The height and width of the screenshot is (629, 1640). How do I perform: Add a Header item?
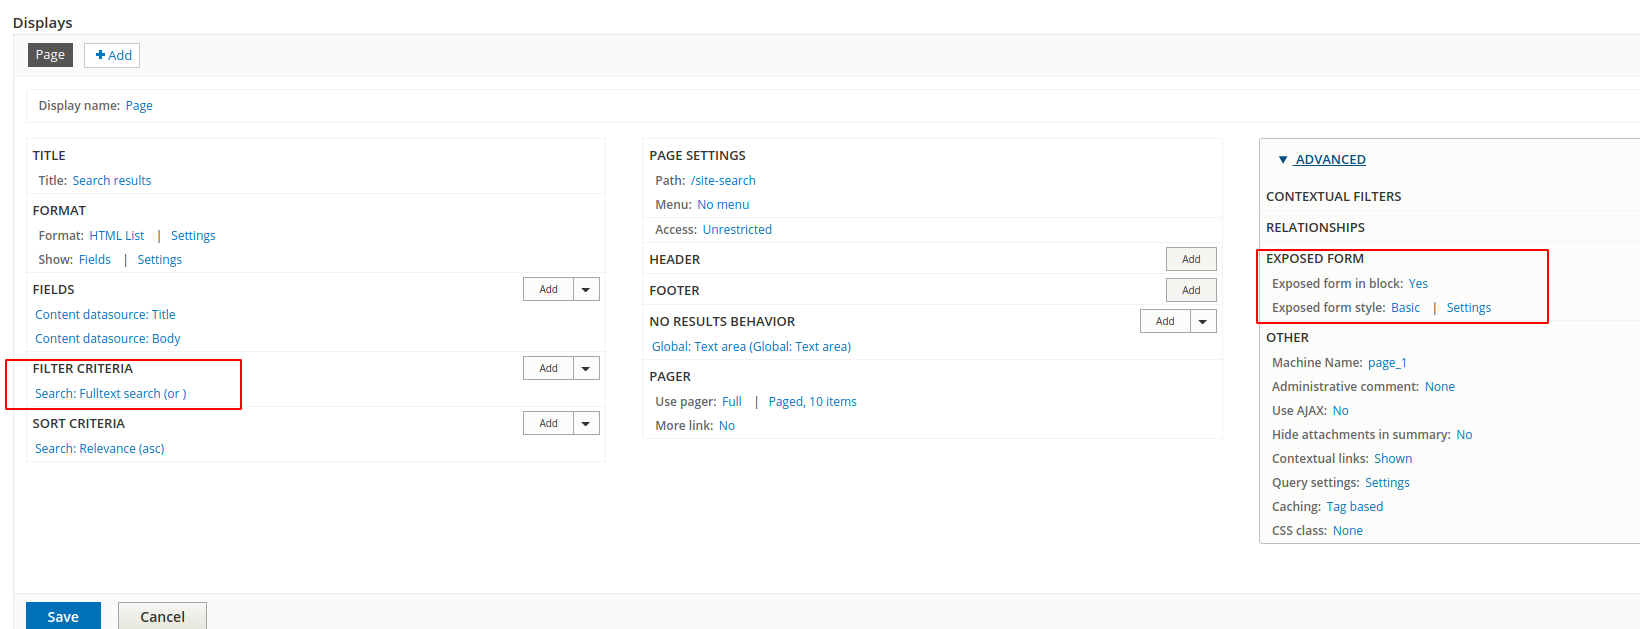click(x=1191, y=259)
